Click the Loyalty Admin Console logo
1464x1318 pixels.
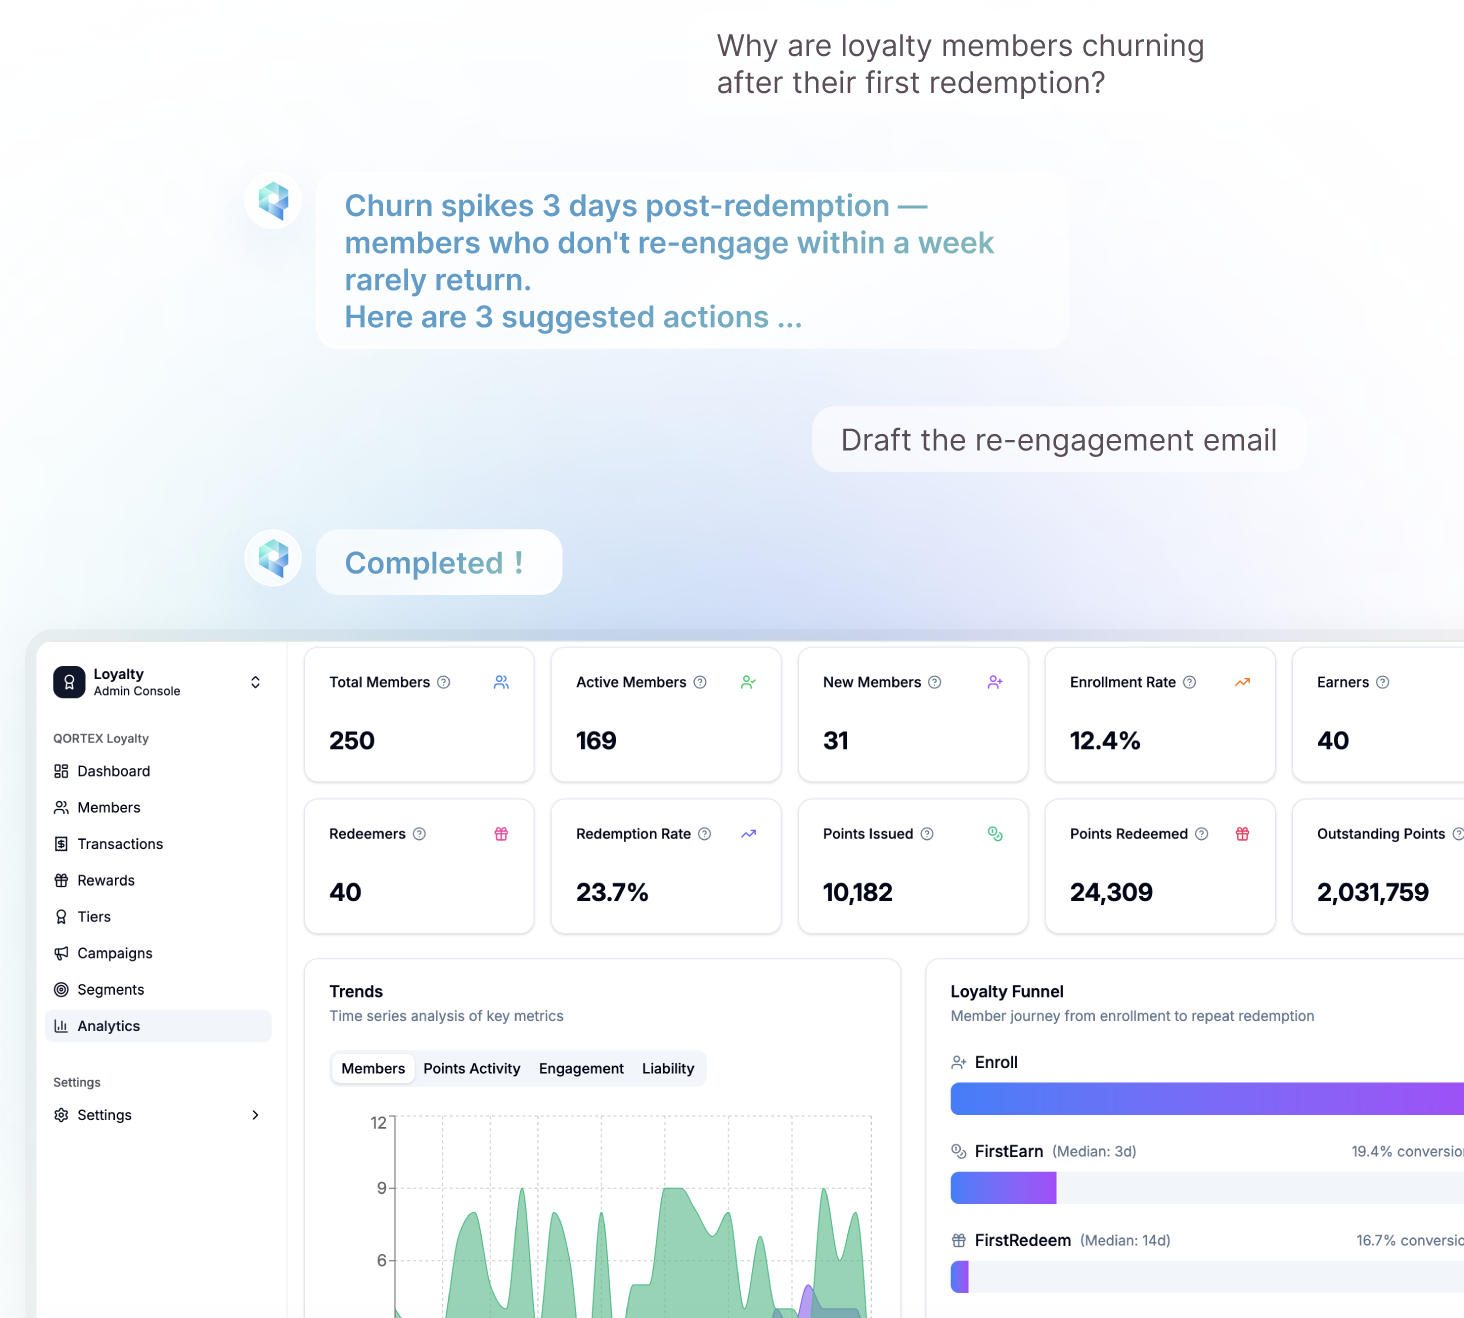coord(69,681)
